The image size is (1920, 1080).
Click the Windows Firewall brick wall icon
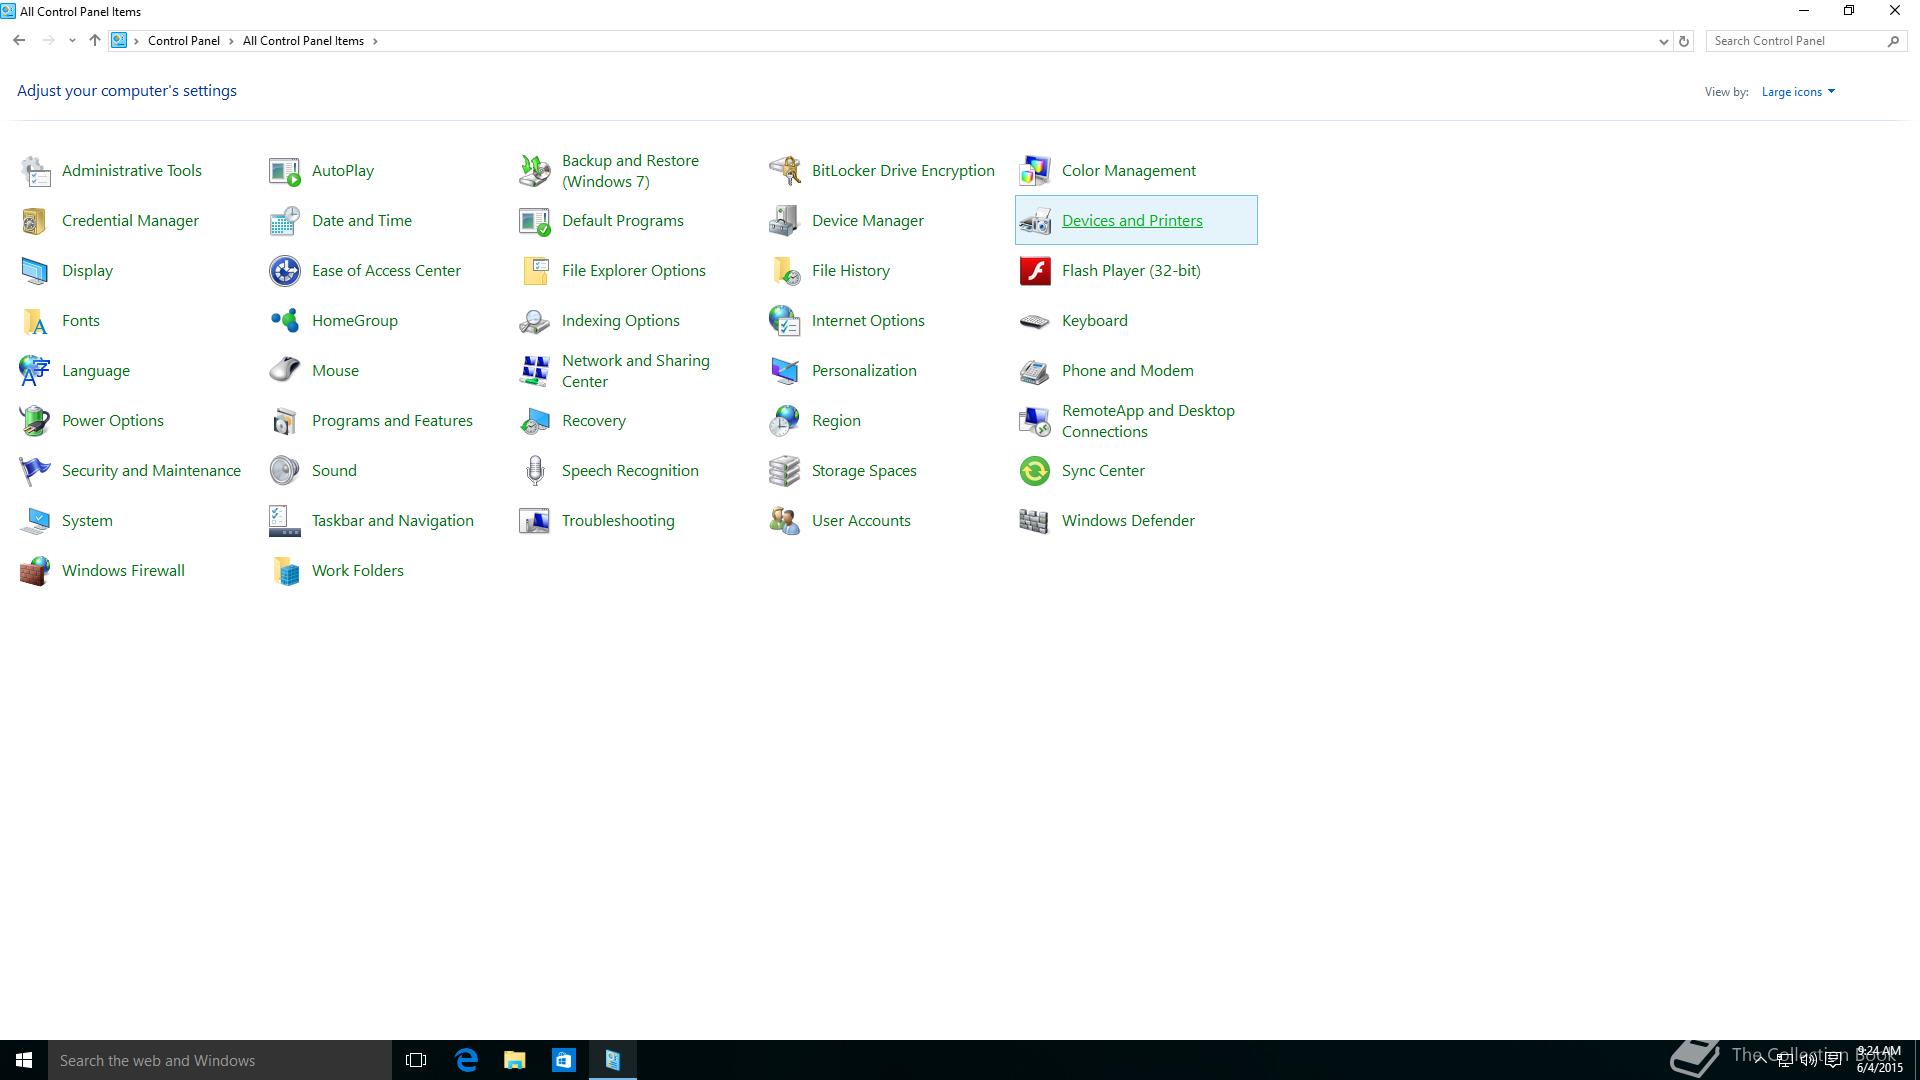coord(35,571)
